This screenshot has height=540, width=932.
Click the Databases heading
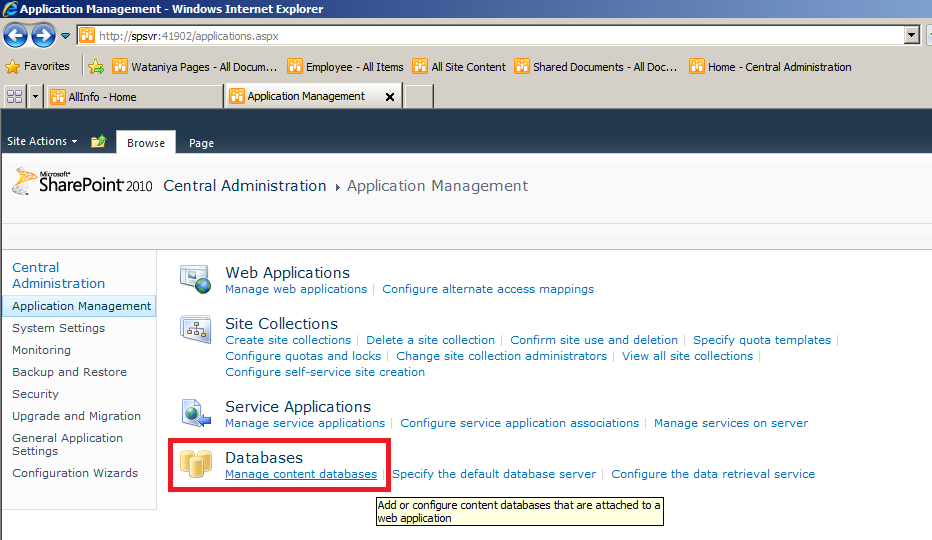pyautogui.click(x=264, y=457)
